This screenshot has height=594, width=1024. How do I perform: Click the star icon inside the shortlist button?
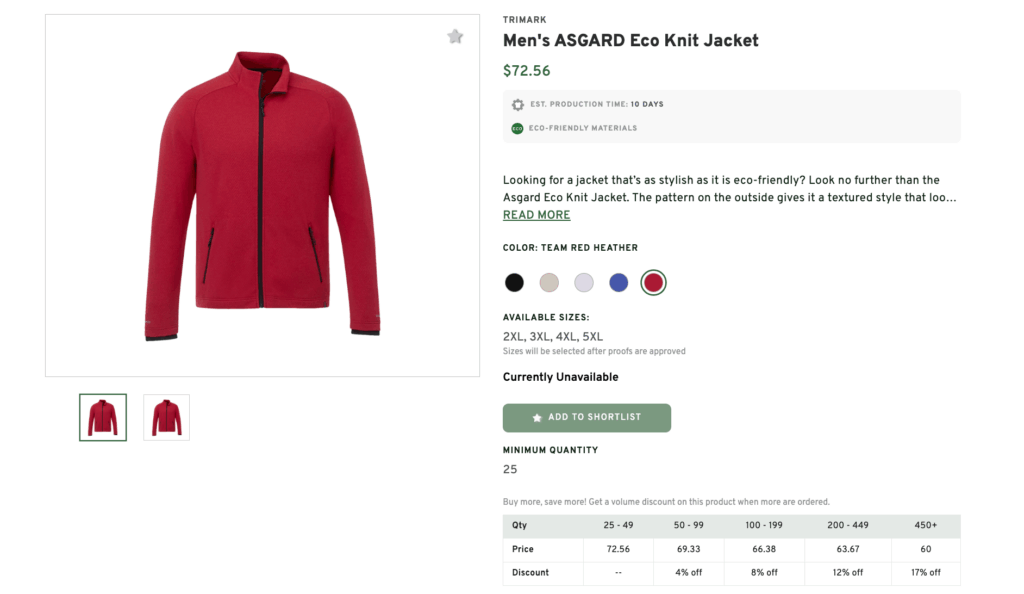click(539, 417)
